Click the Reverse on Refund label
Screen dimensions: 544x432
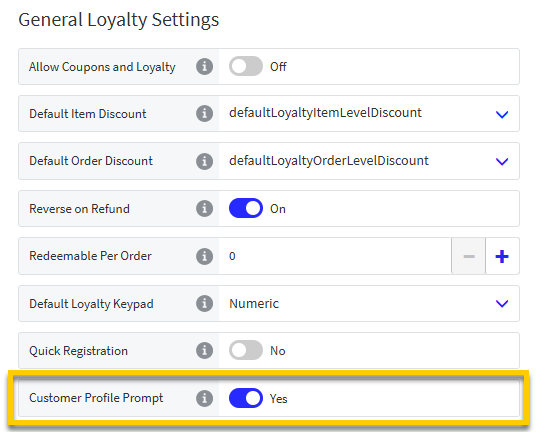click(79, 209)
